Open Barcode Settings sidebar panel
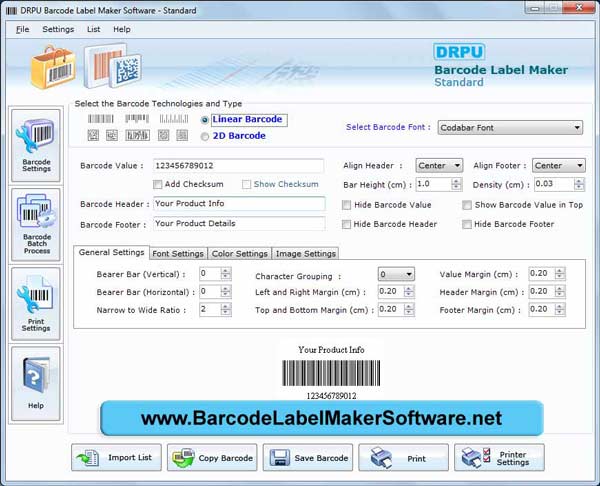Viewport: 600px width, 486px height. 36,145
